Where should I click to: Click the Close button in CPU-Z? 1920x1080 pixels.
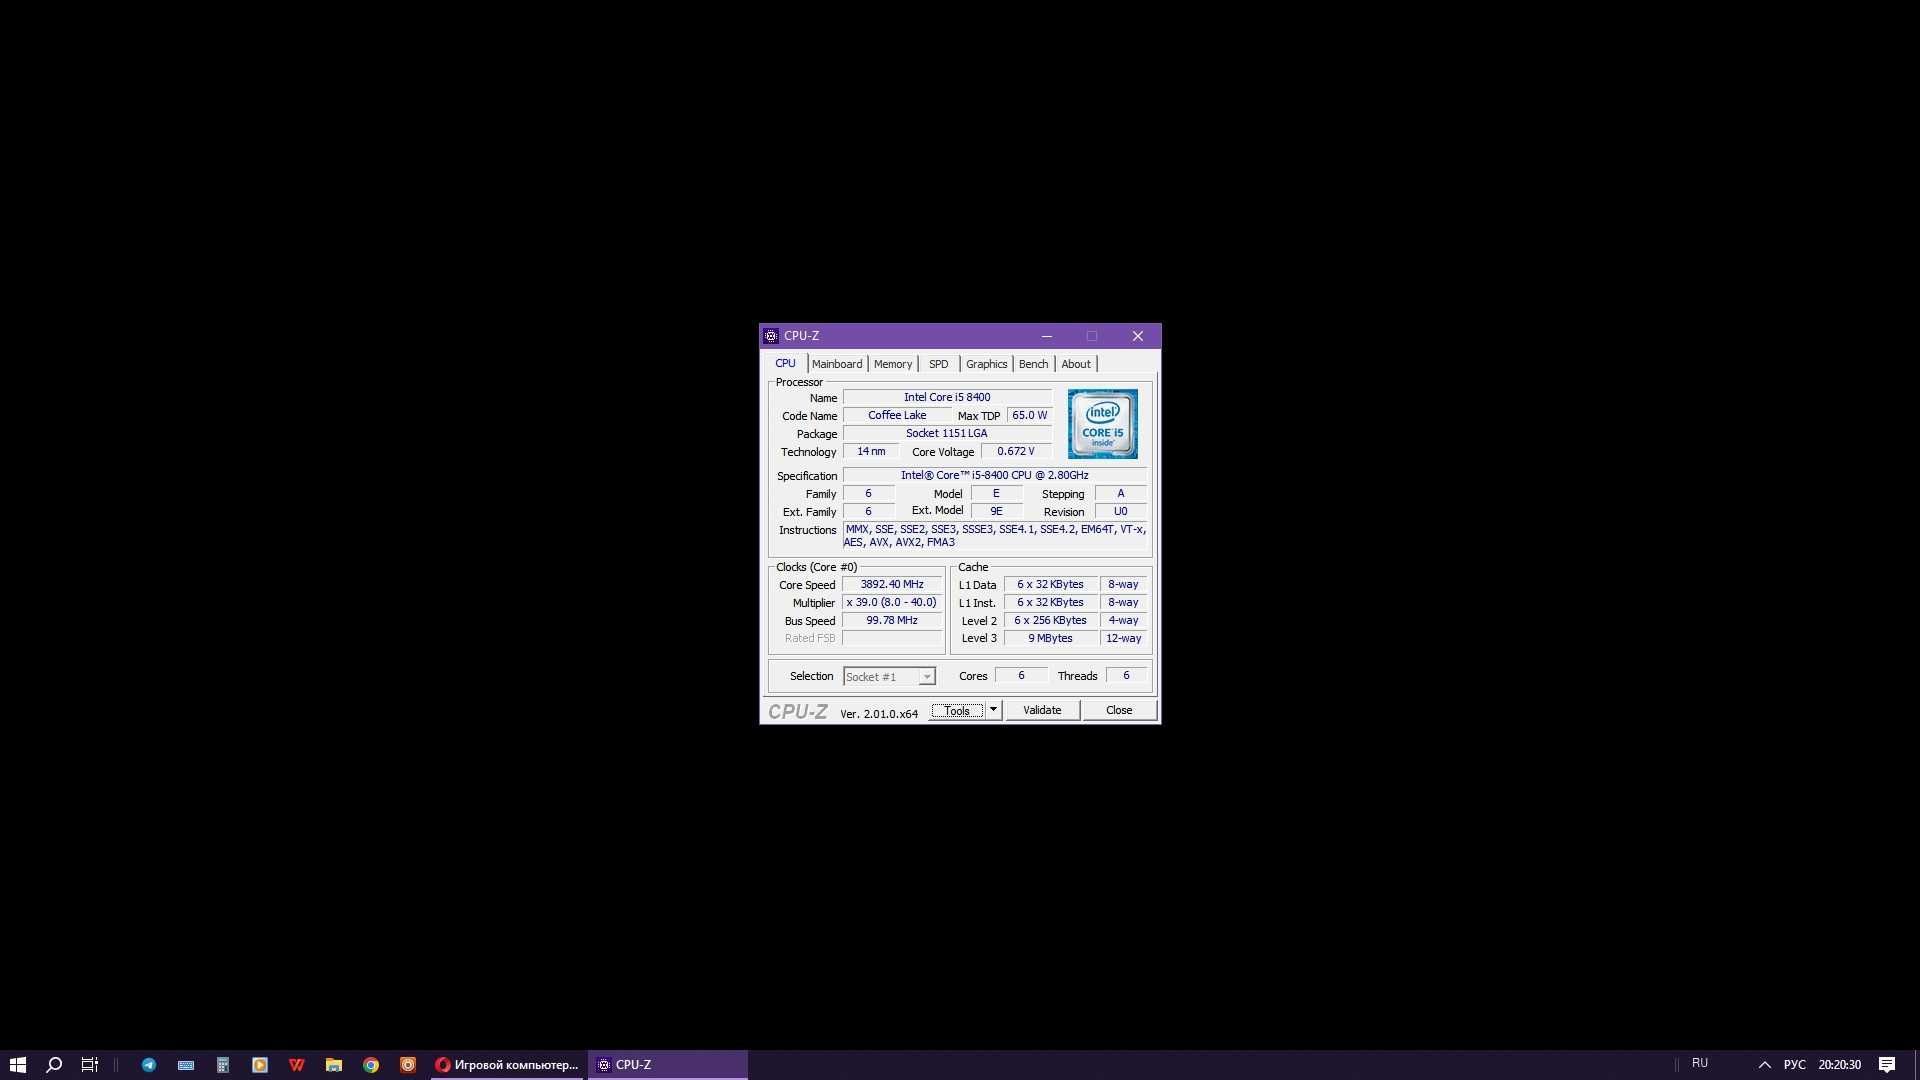(x=1117, y=709)
